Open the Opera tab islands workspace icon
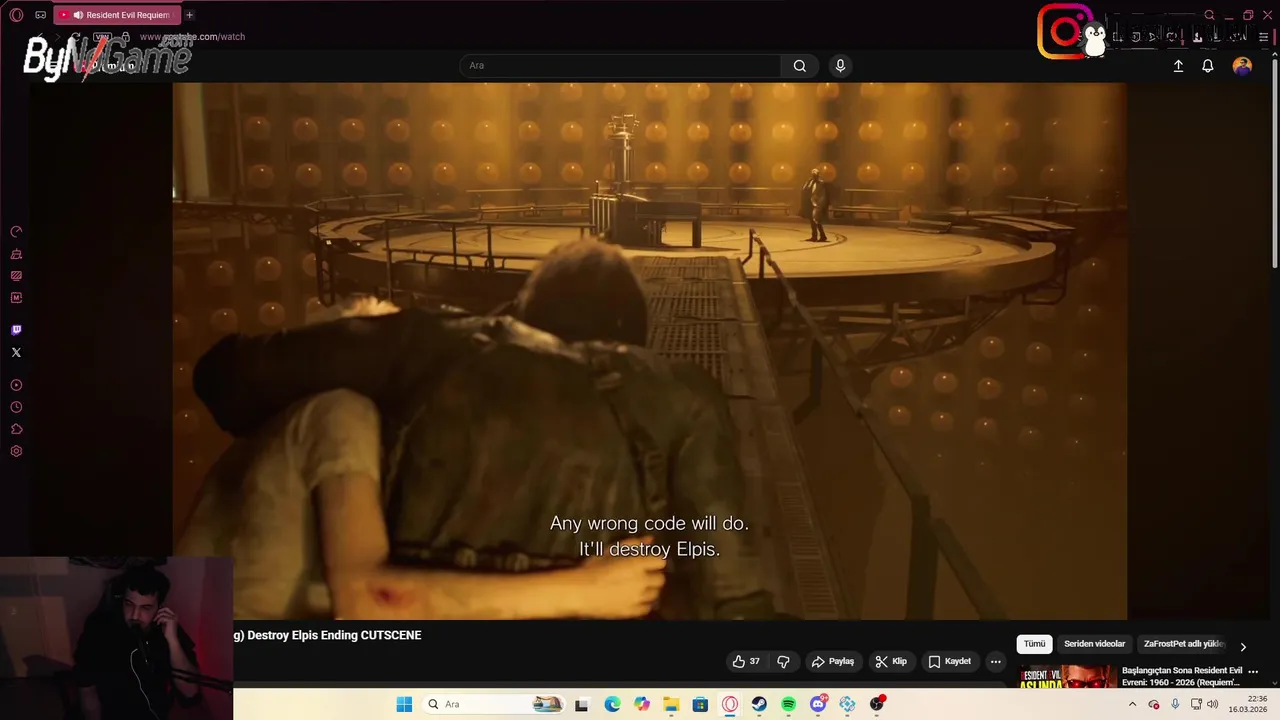The image size is (1280, 720). [41, 15]
